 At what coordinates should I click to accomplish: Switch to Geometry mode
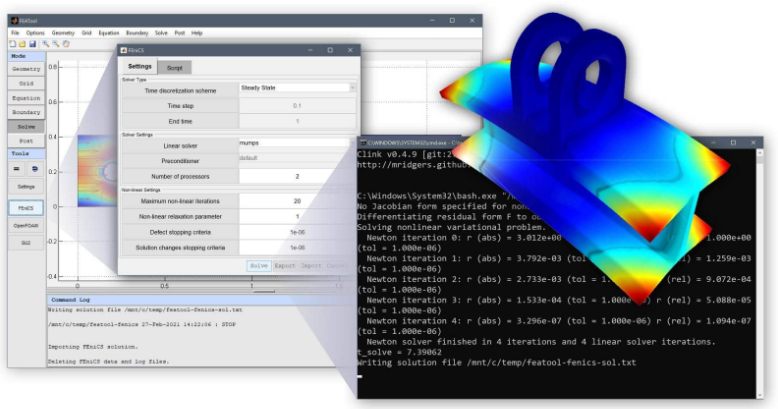pos(26,69)
